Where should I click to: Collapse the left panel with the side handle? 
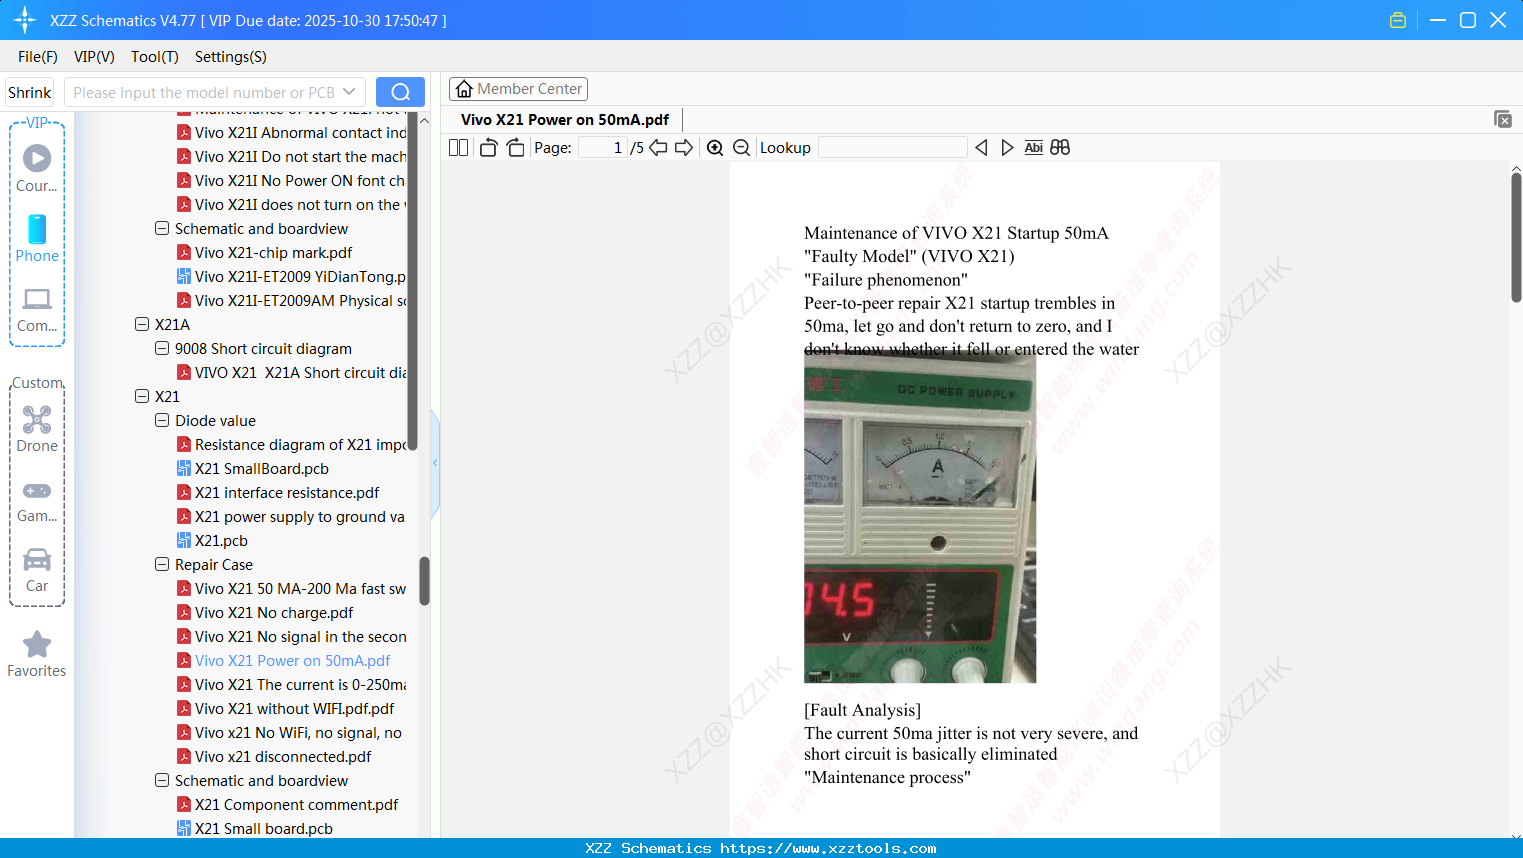tap(435, 463)
